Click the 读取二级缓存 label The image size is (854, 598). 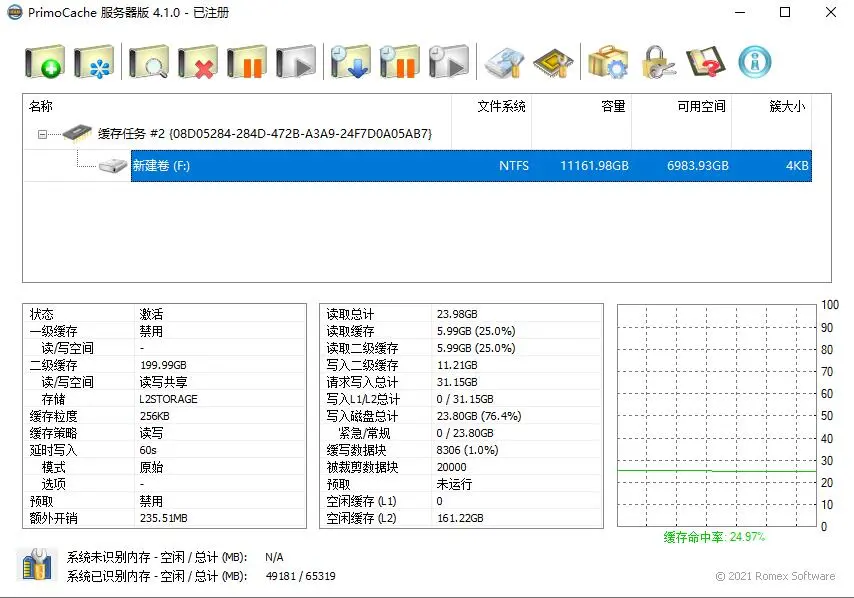pos(362,348)
